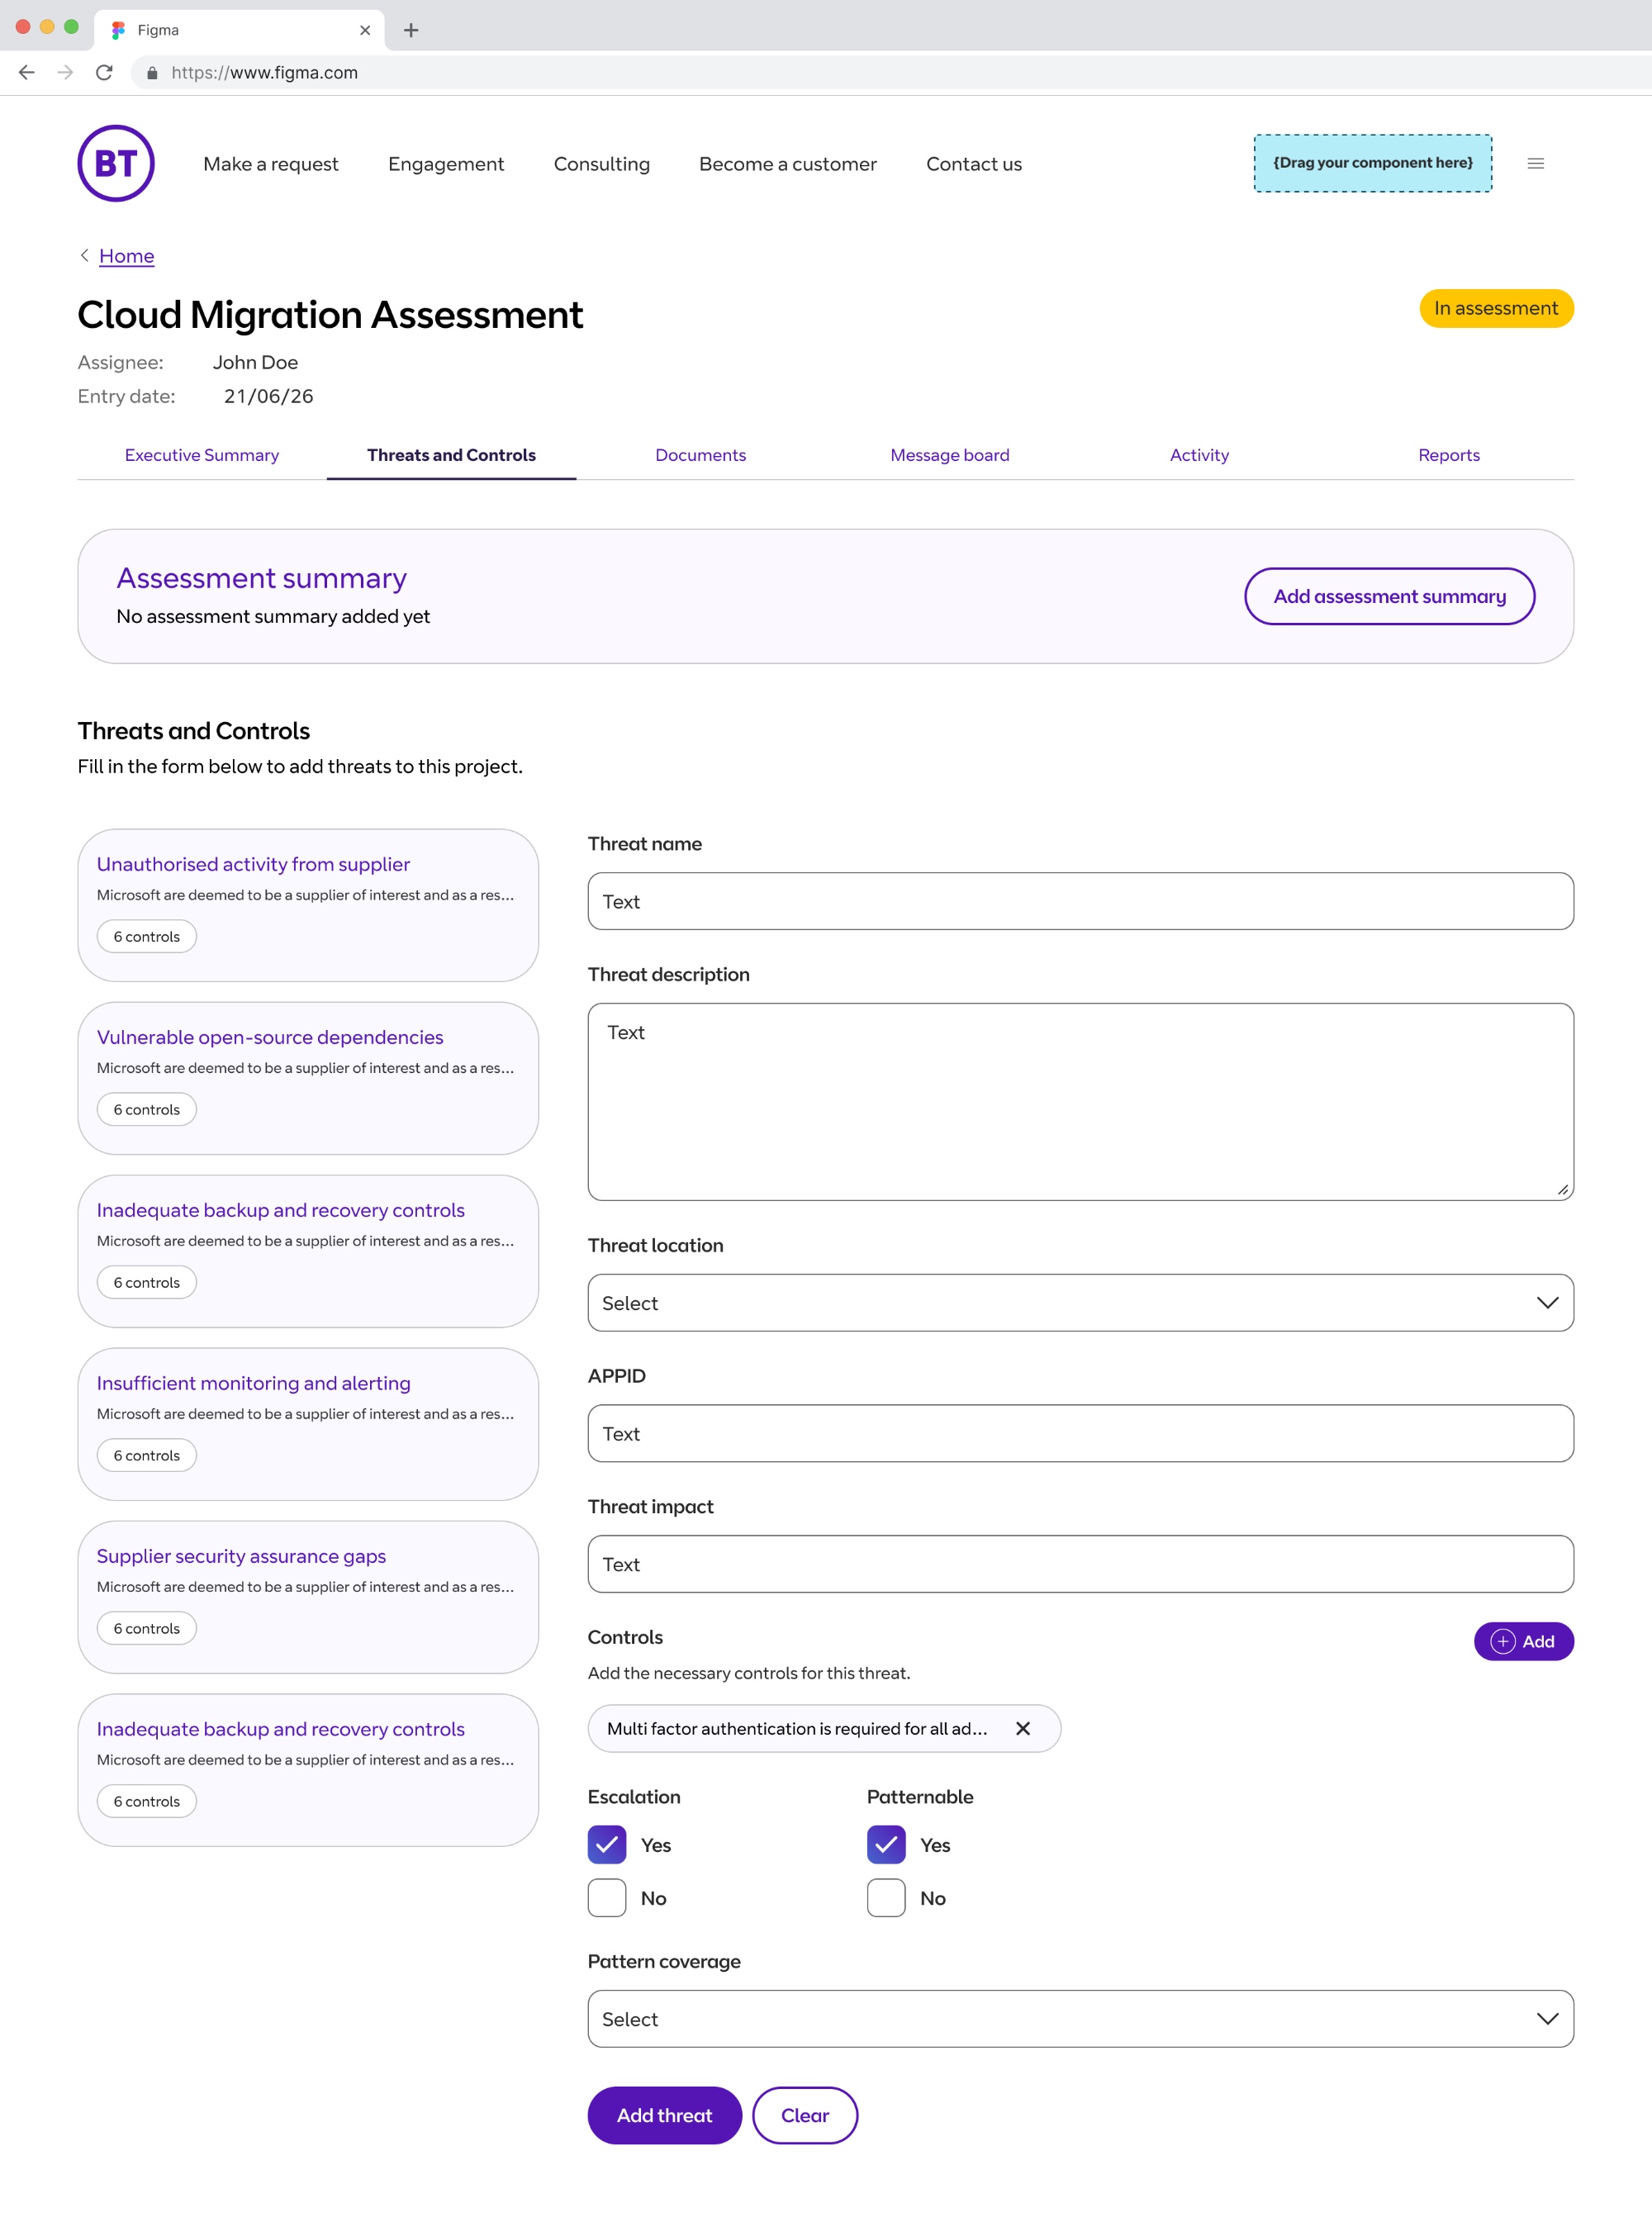Image resolution: width=1652 pixels, height=2222 pixels.
Task: Click the lock icon in address bar
Action: [x=152, y=73]
